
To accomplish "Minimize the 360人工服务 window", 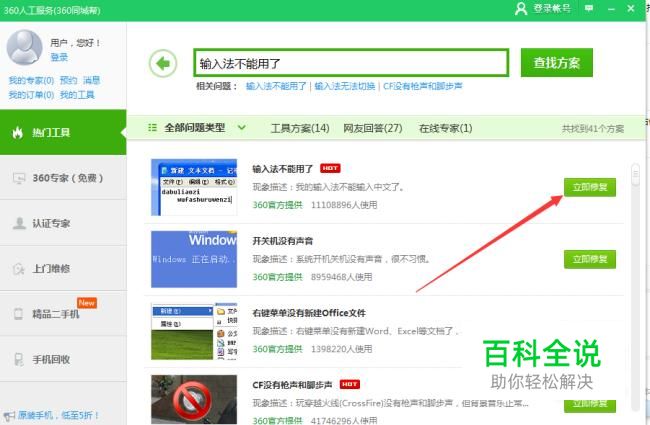I will point(611,9).
